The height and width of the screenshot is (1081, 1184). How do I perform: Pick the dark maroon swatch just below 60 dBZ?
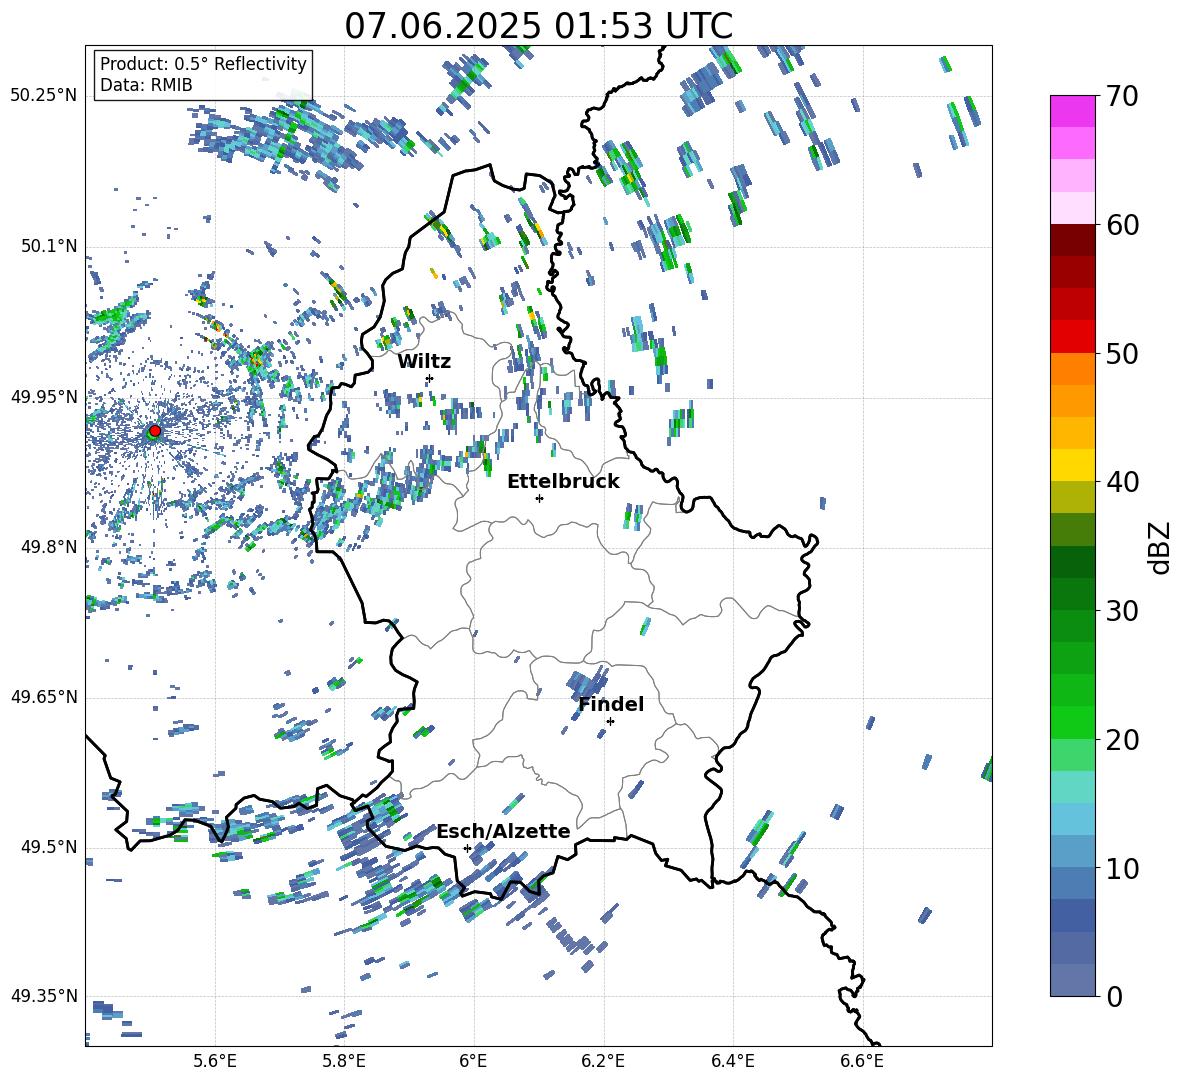1072,240
